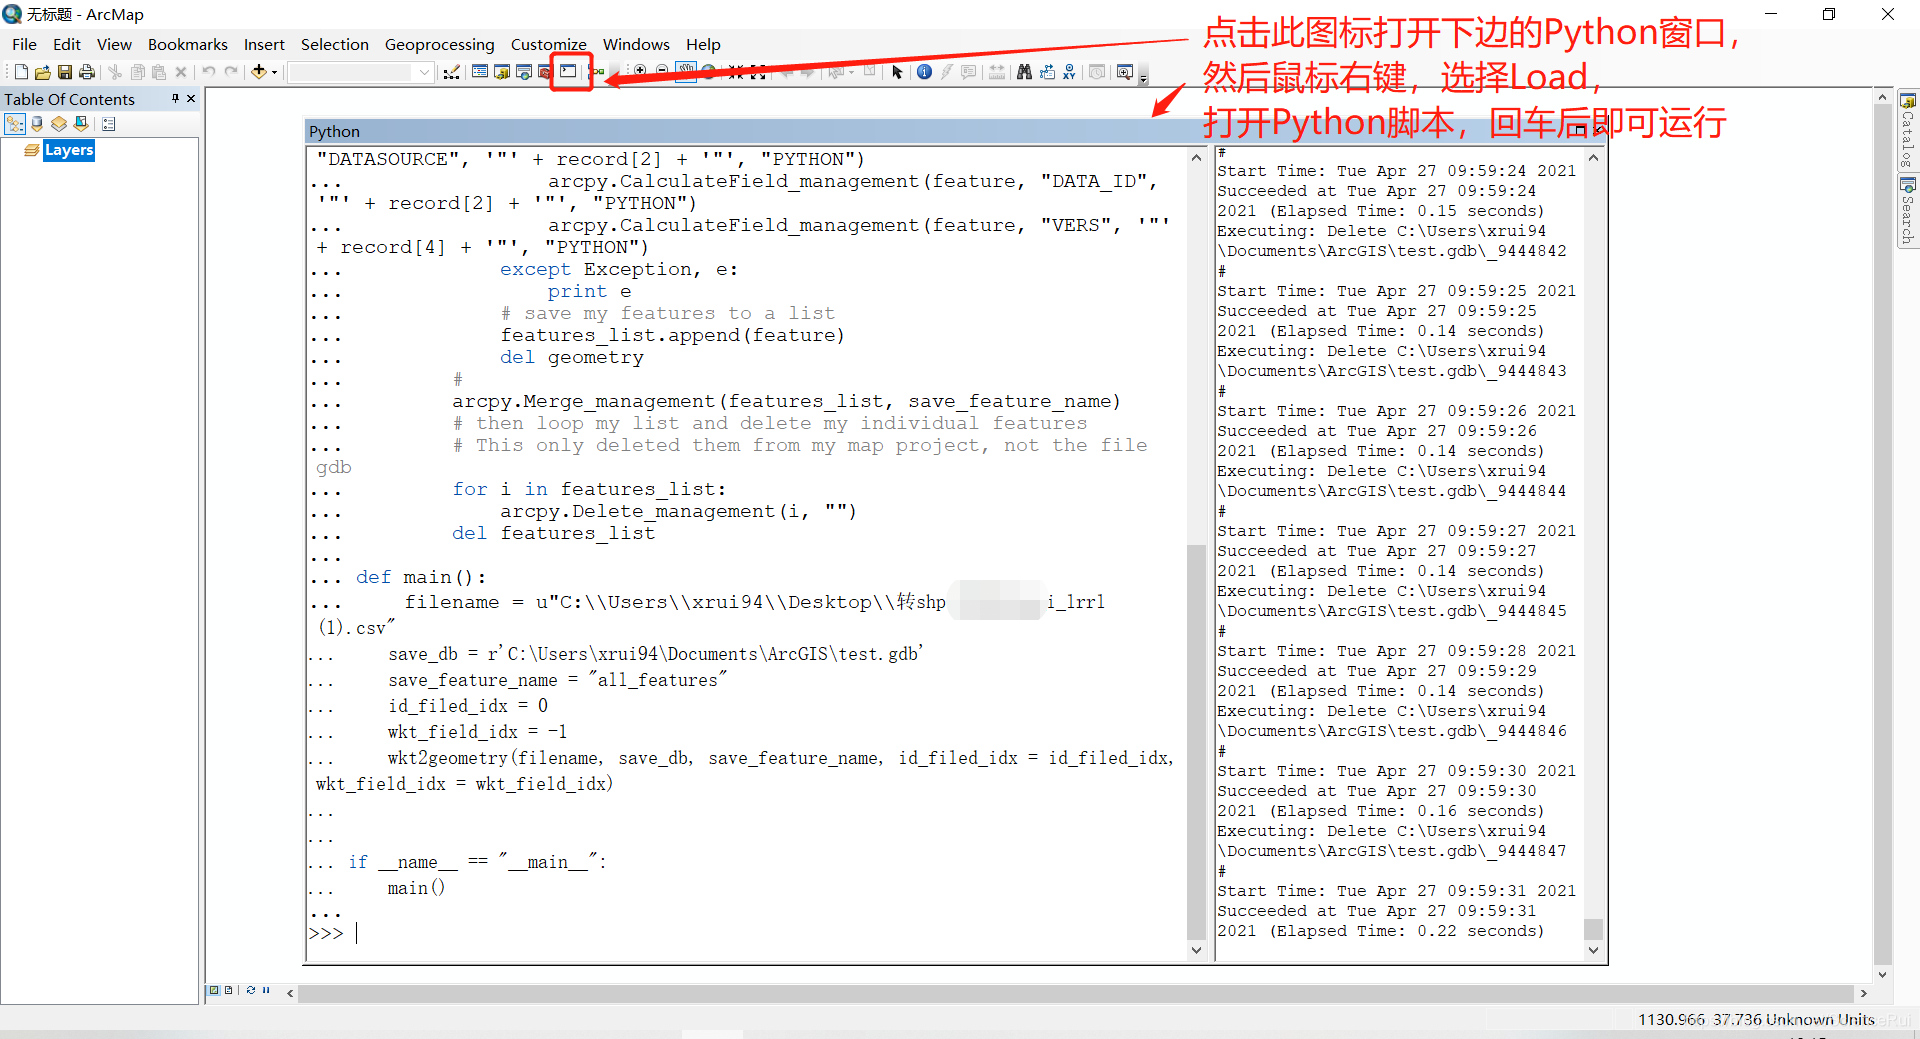Click map view vertical scroll-down arrow
1920x1039 pixels.
[1882, 974]
